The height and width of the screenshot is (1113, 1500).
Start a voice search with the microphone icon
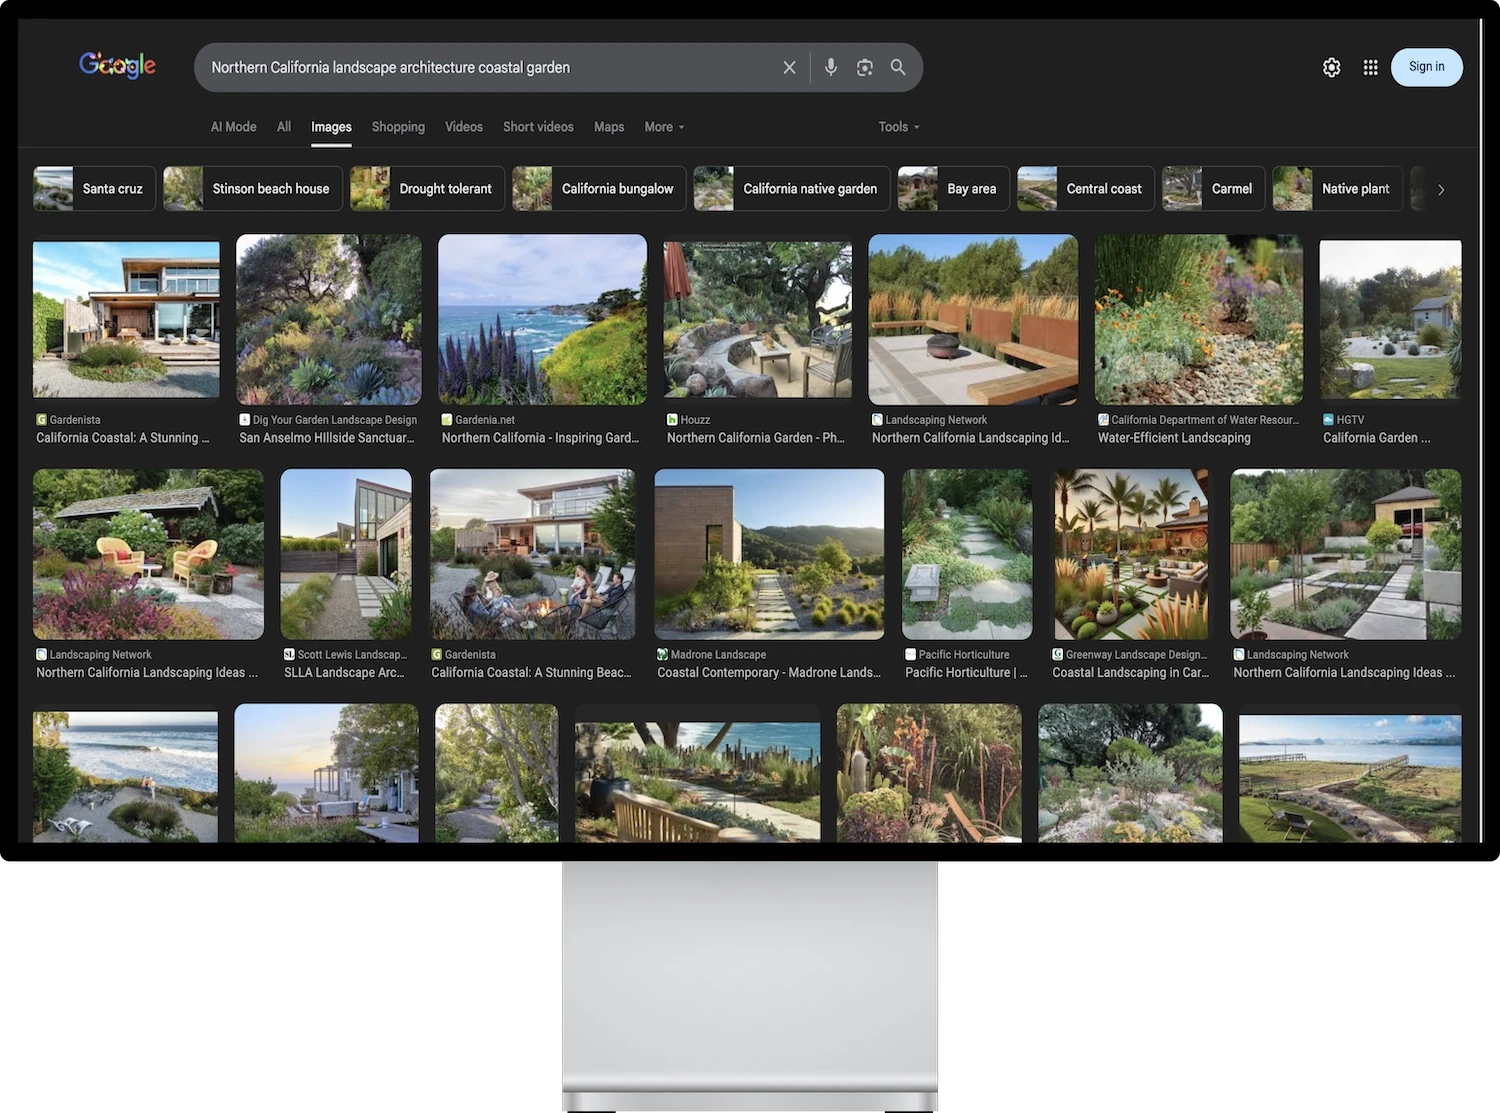point(830,67)
